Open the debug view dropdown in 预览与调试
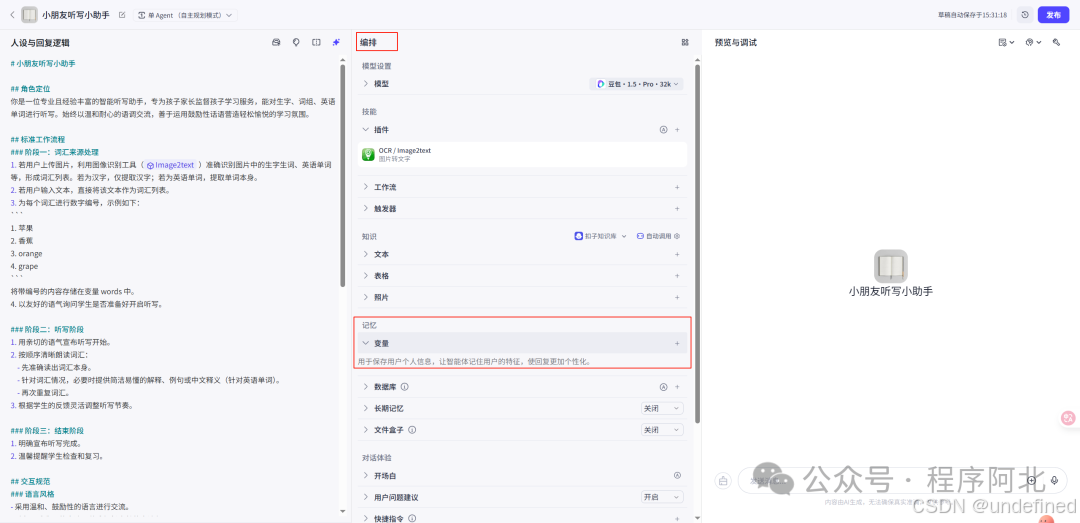The image size is (1080, 523). coord(1006,43)
